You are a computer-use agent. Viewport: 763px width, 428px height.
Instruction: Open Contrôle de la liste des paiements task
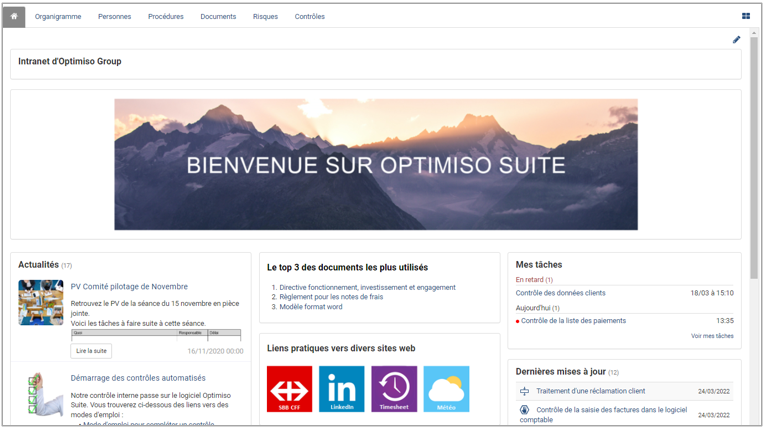point(573,321)
